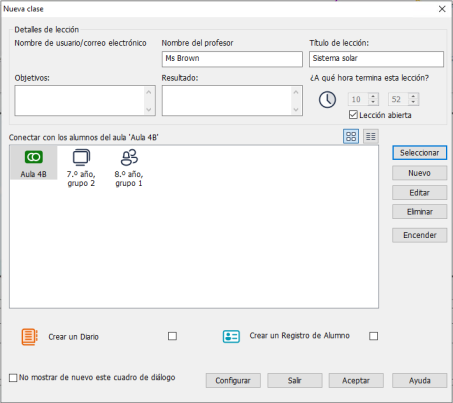The width and height of the screenshot is (453, 403).
Task: Click the Título de lección input field
Action: (376, 59)
